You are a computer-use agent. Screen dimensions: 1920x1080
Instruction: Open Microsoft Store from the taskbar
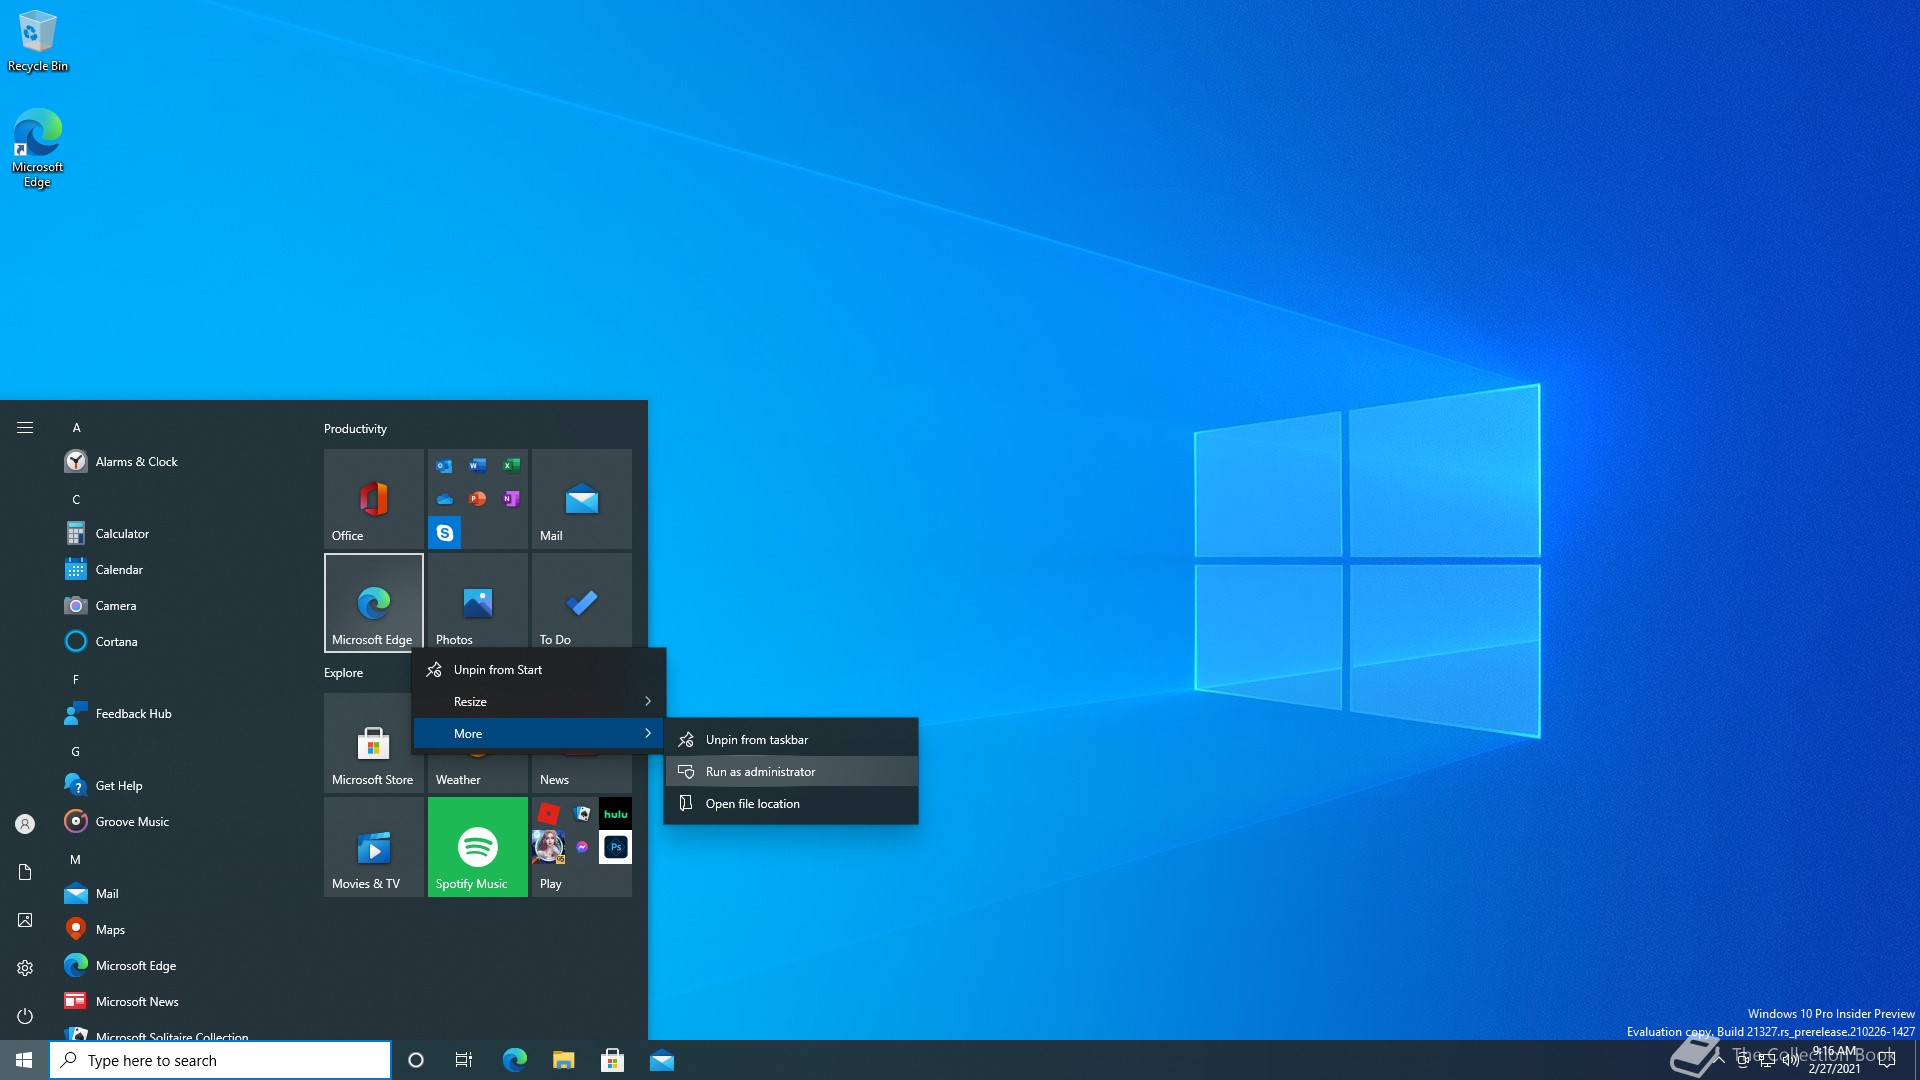[612, 1060]
